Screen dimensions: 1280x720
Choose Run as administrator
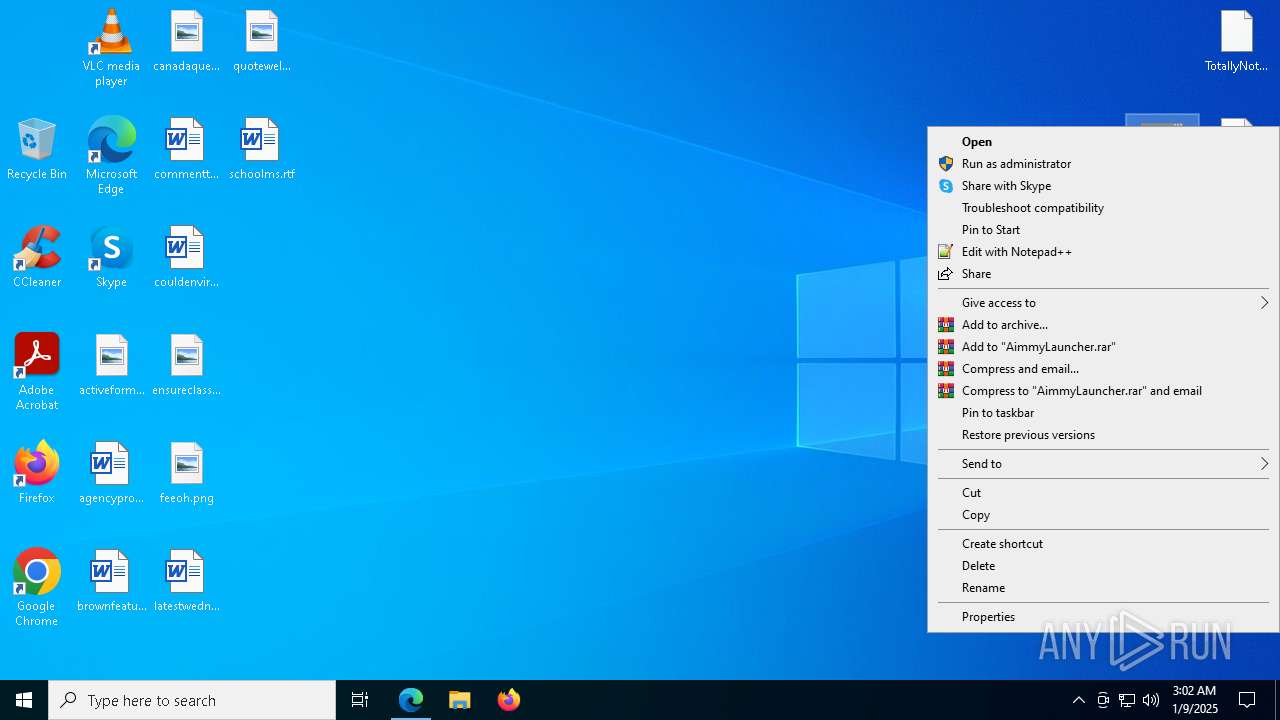click(x=1103, y=164)
